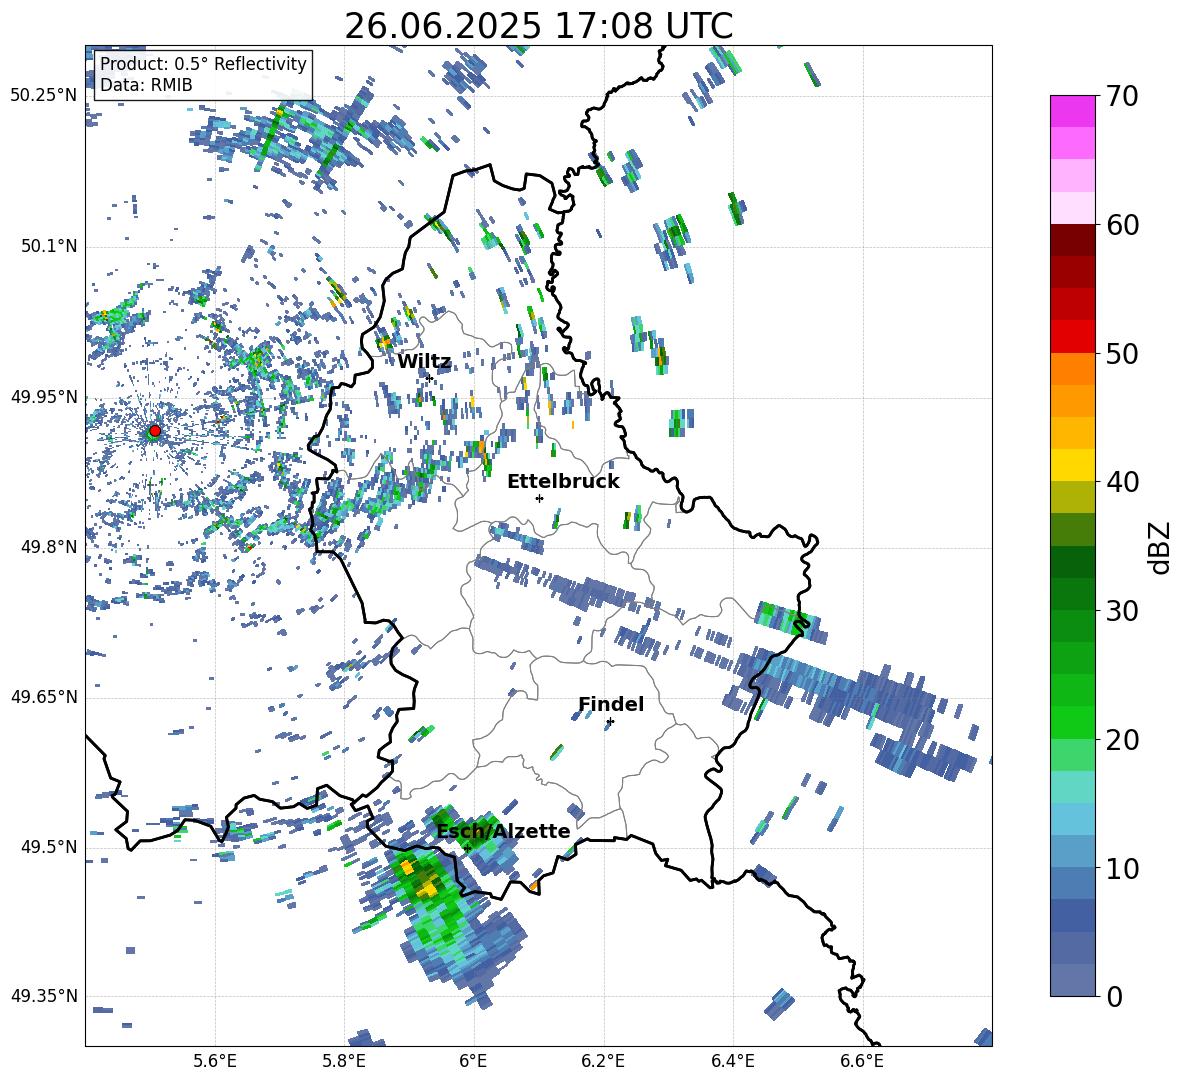Click the Findel station cross marker

click(x=610, y=722)
